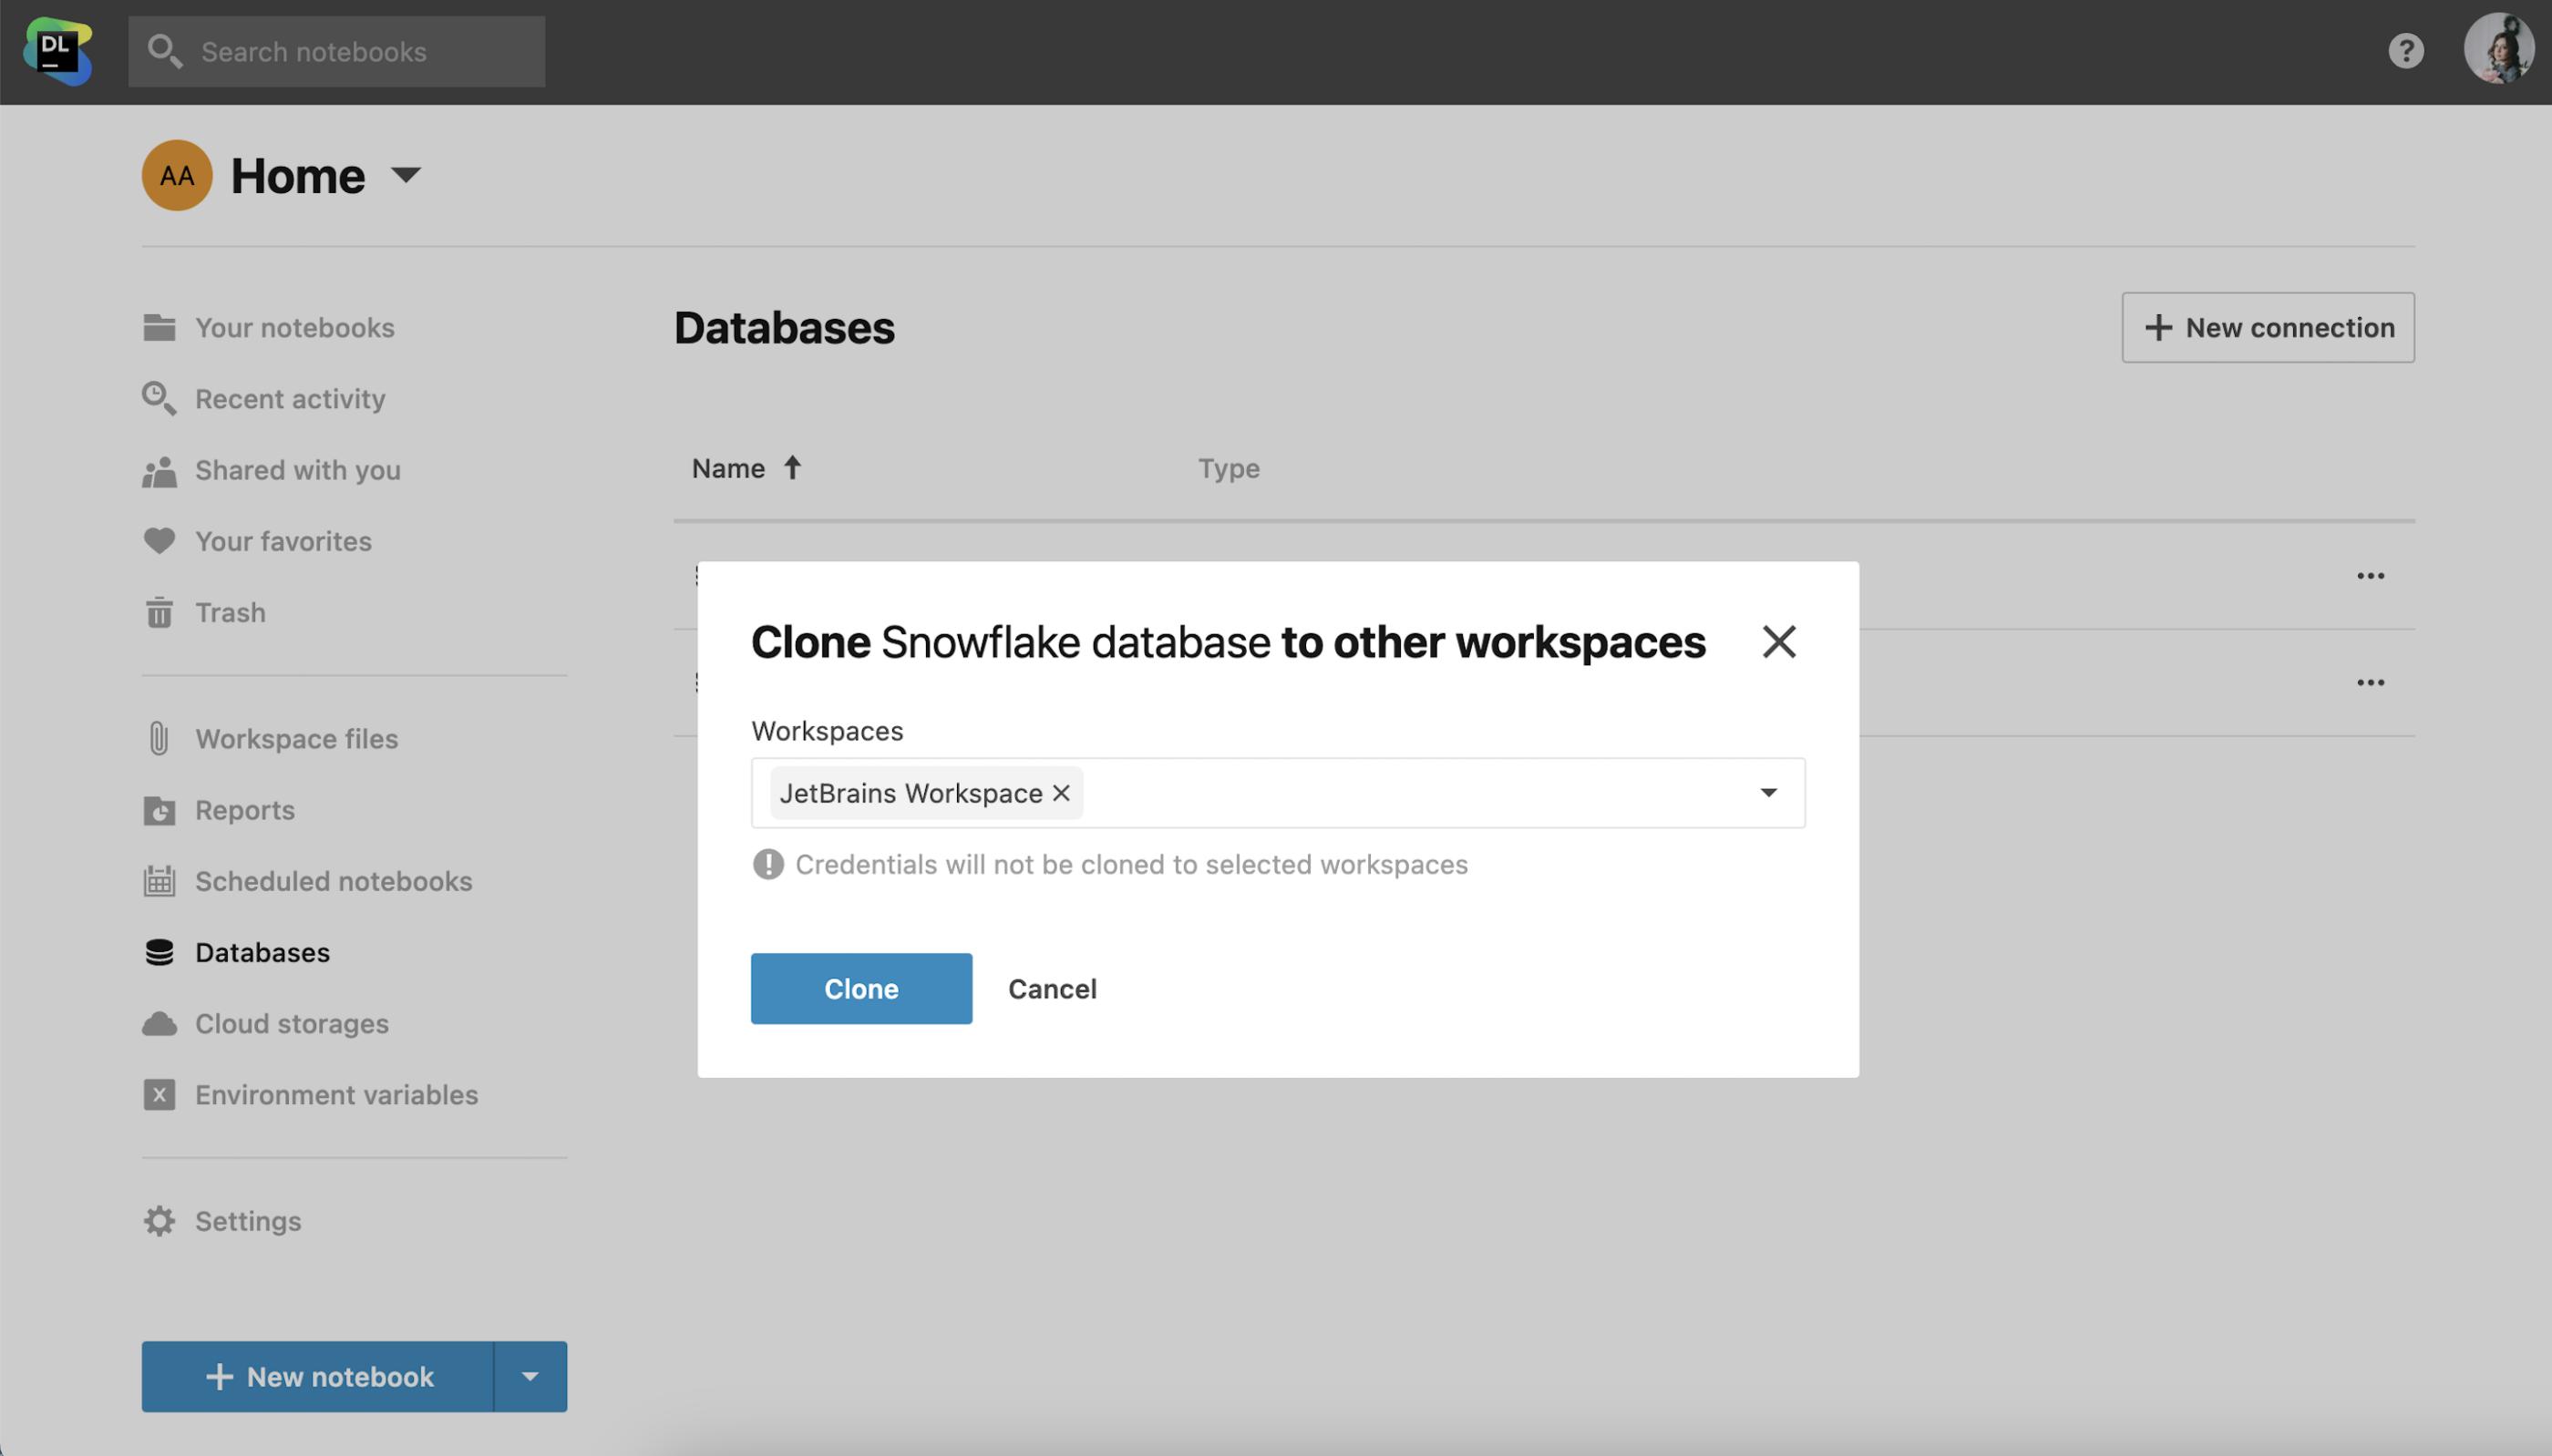2552x1456 pixels.
Task: Open Your notebooks section
Action: 294,327
